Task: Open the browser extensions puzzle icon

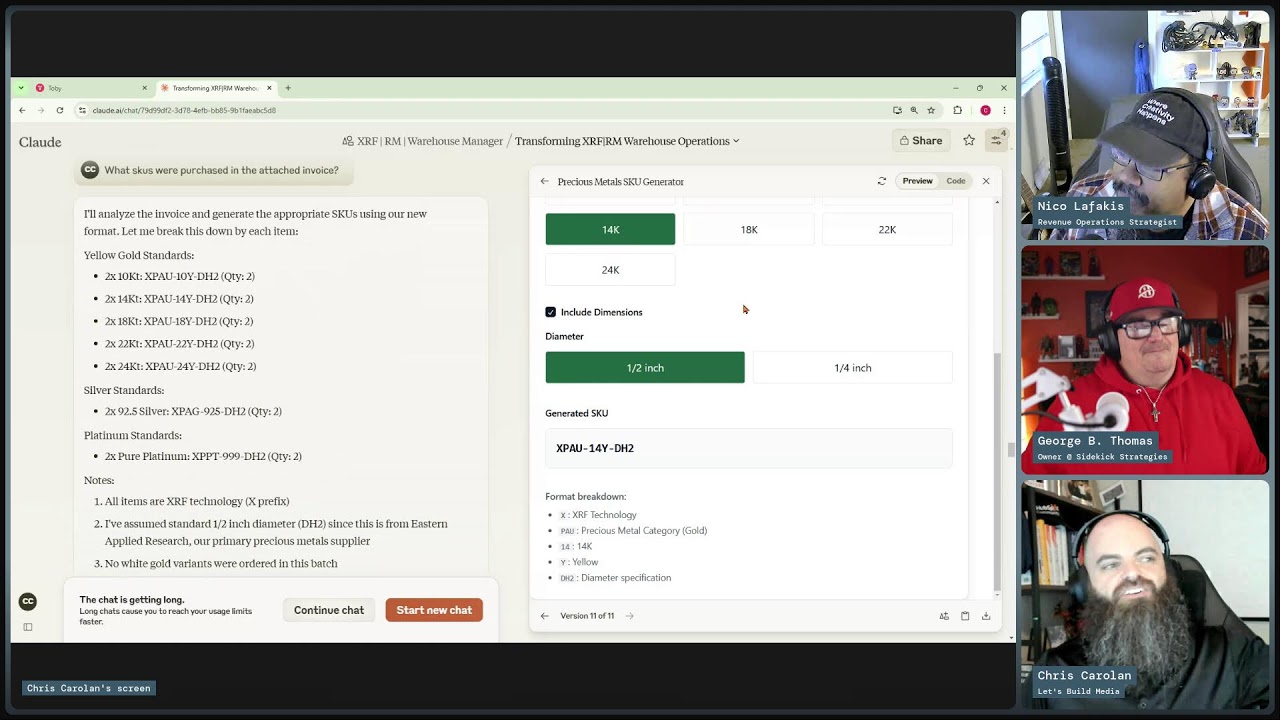Action: (x=957, y=110)
